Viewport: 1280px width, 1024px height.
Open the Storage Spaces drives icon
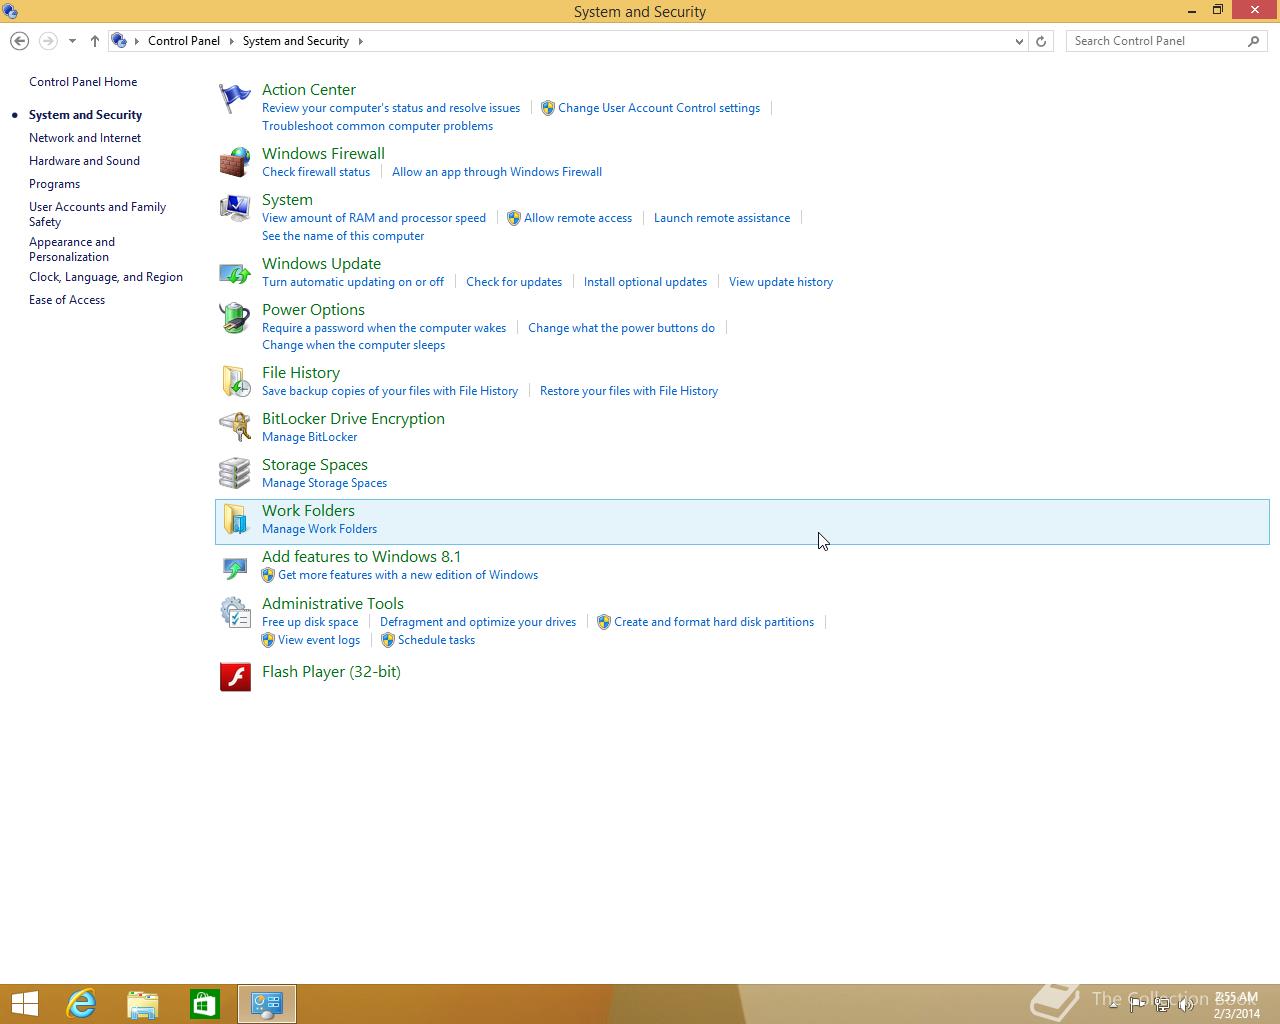[x=235, y=473]
